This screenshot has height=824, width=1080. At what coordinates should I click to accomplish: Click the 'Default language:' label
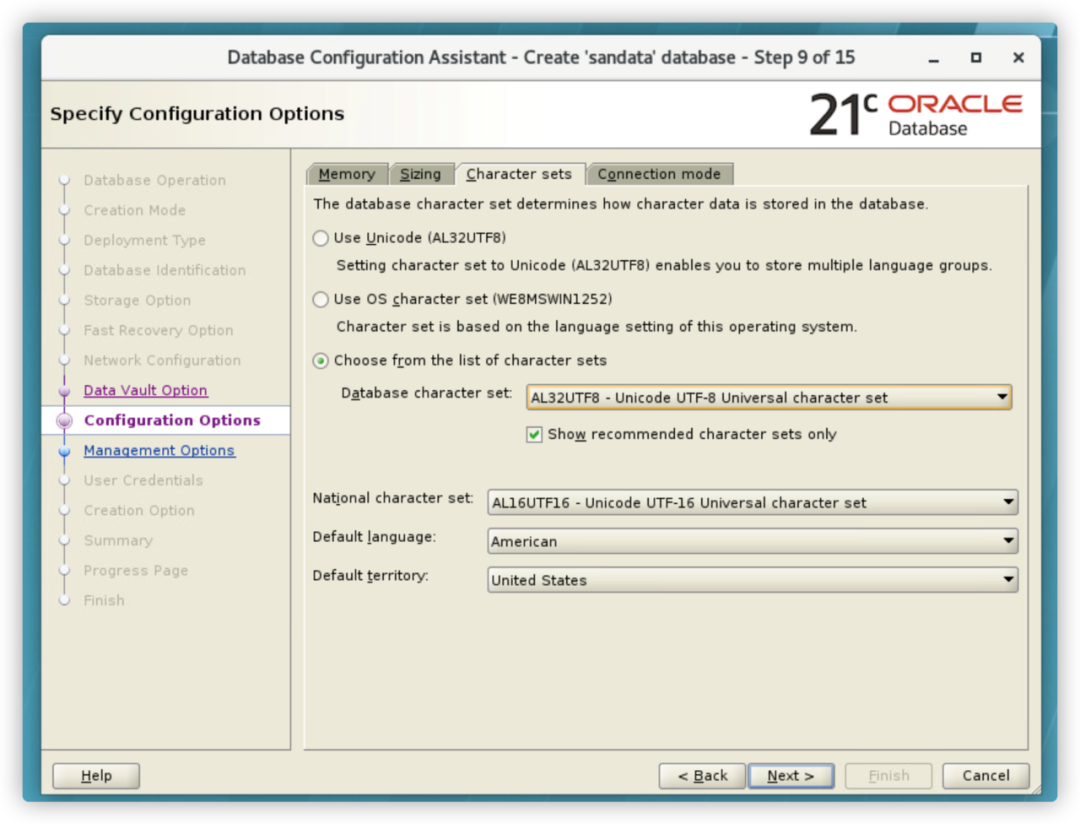click(374, 537)
